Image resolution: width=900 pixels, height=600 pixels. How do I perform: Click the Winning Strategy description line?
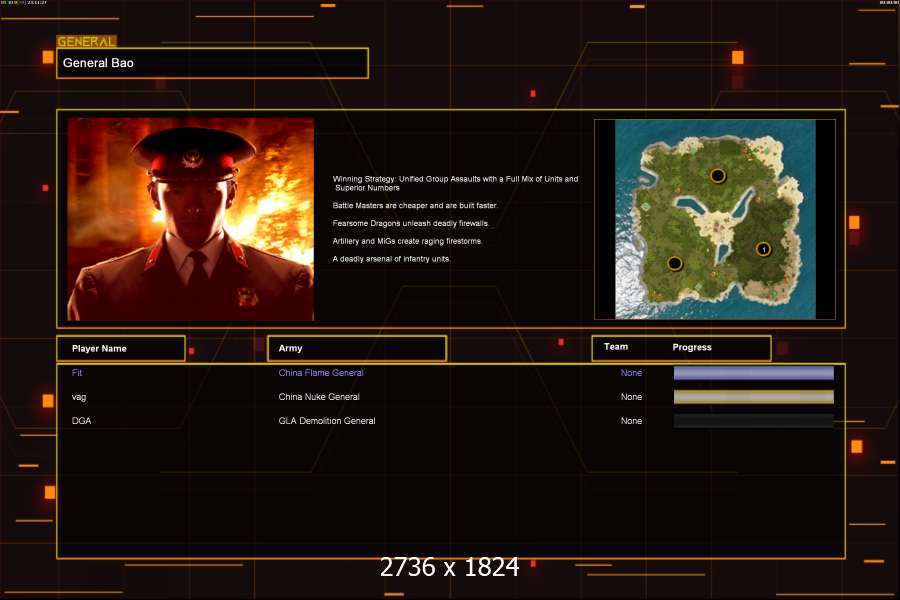click(456, 183)
